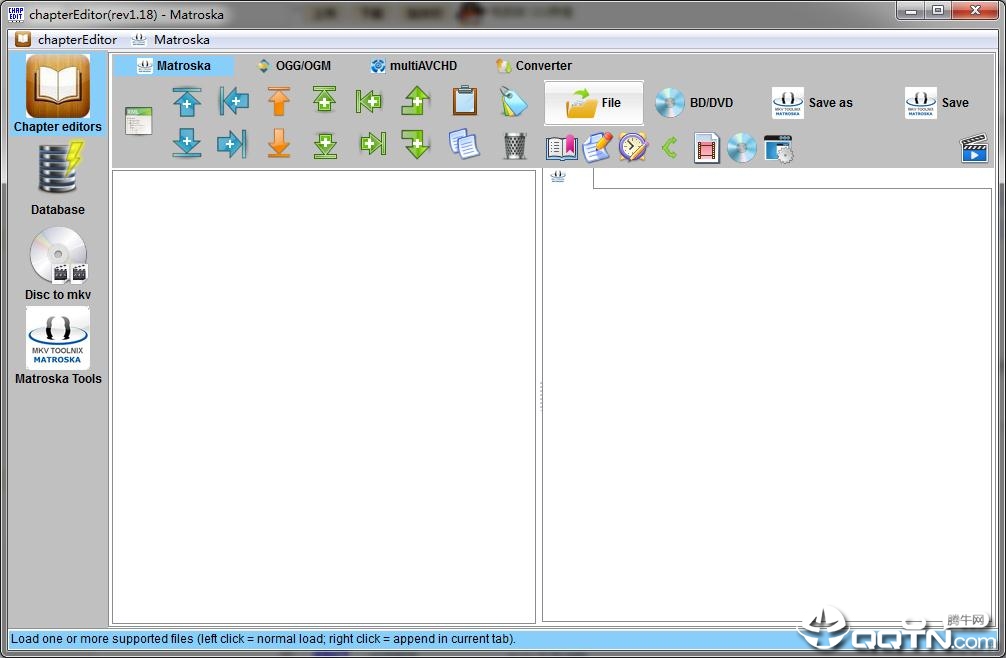
Task: Click inside the right chapter details pane
Action: pyautogui.click(x=767, y=405)
